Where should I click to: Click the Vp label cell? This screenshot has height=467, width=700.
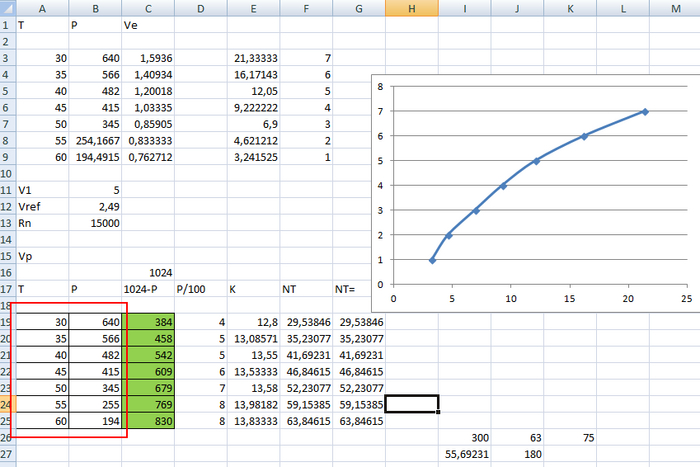pyautogui.click(x=42, y=256)
